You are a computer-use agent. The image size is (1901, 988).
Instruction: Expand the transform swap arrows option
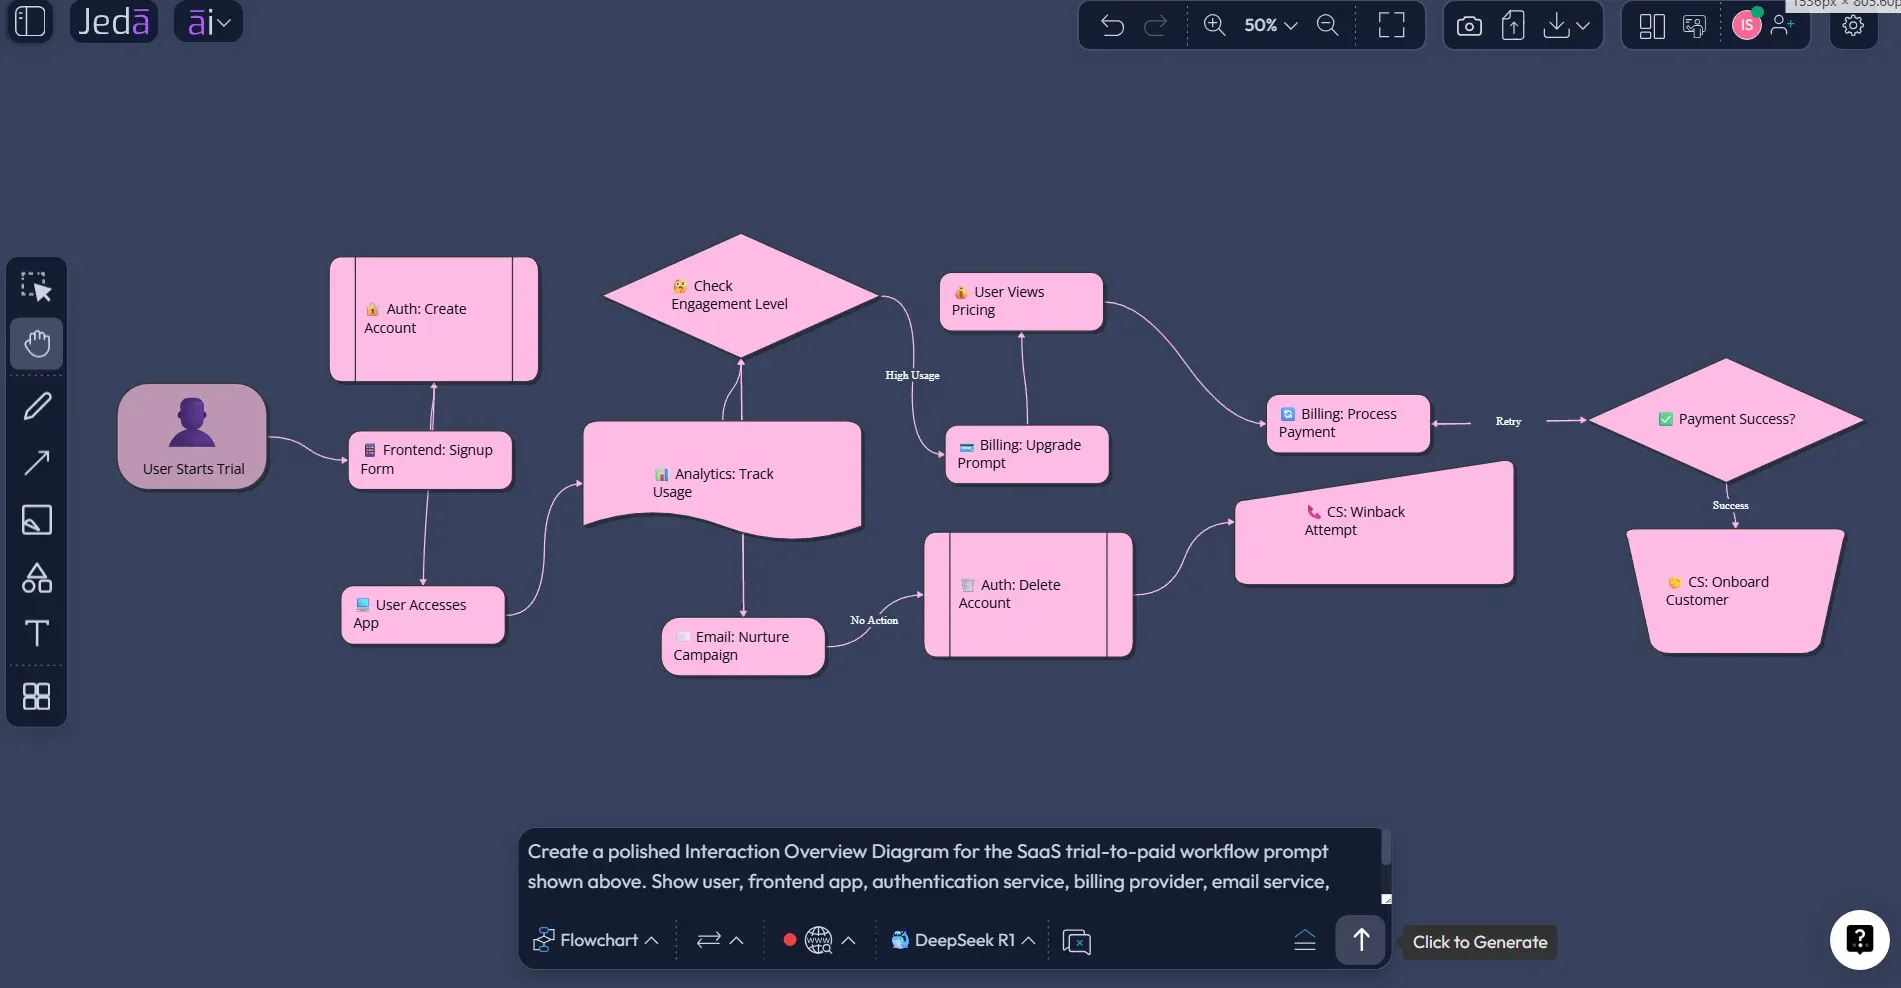(x=720, y=940)
